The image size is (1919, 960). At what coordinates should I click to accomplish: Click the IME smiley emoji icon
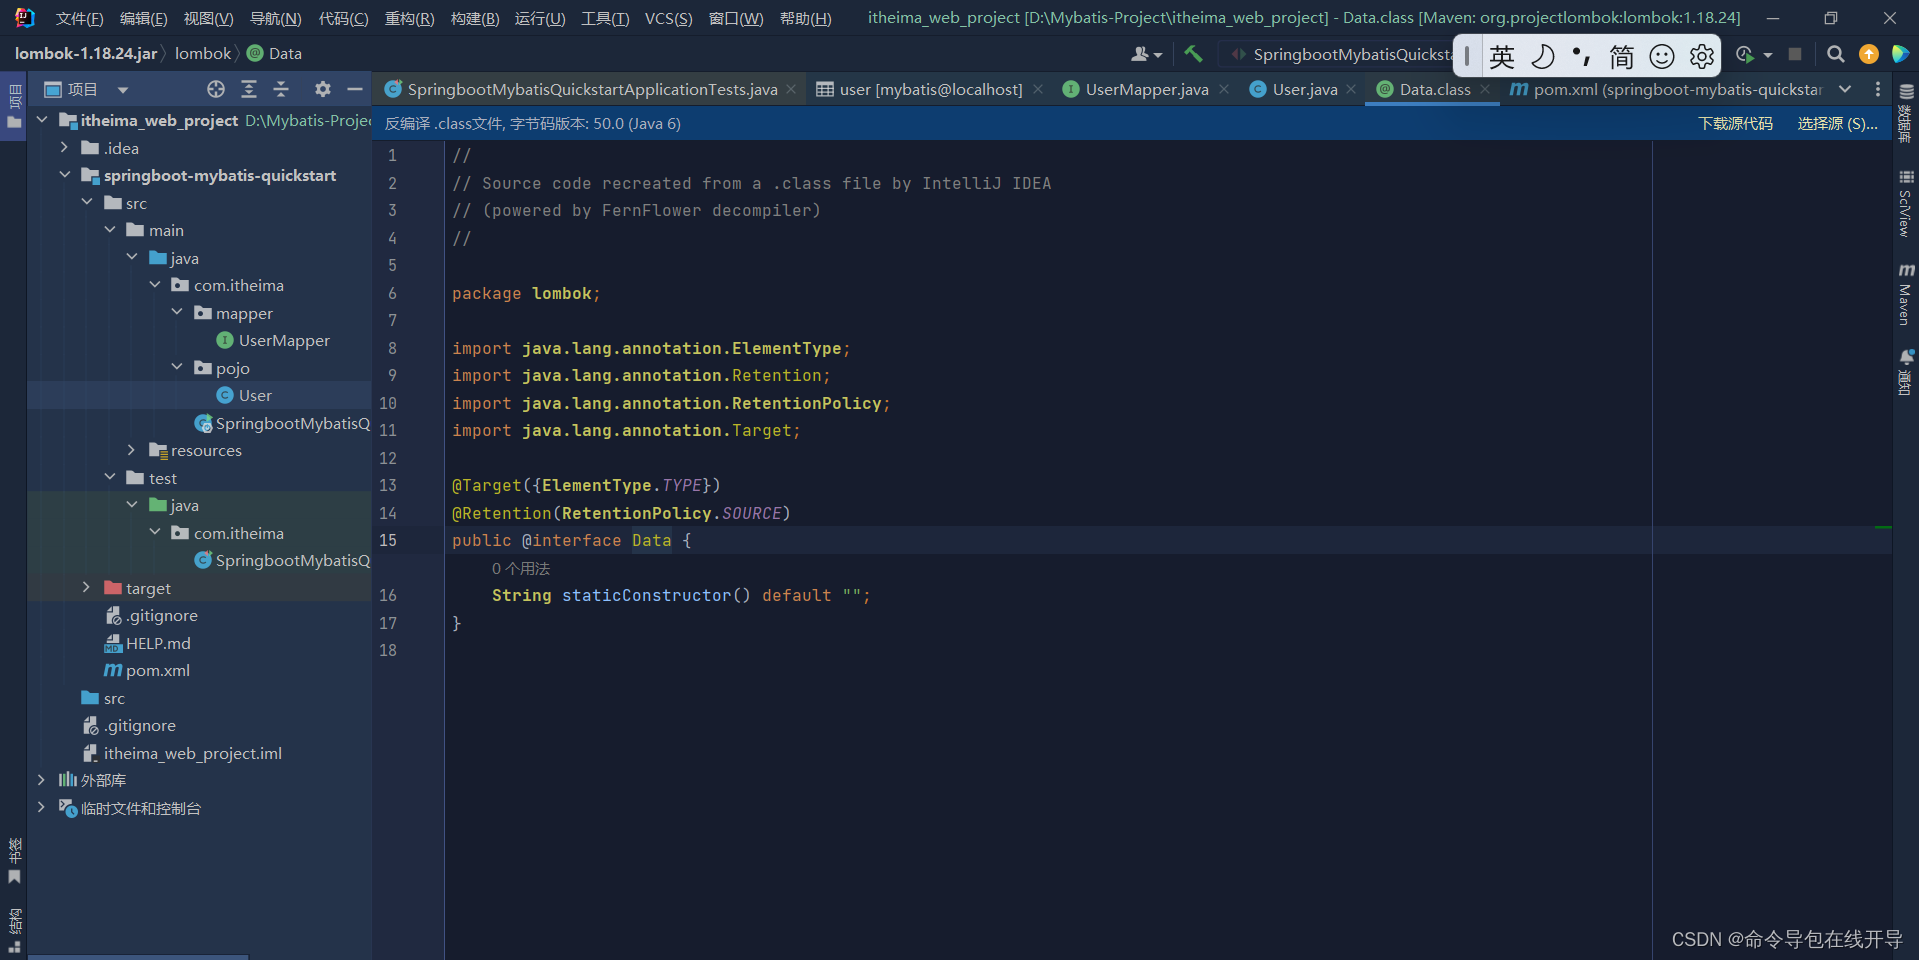(1662, 57)
